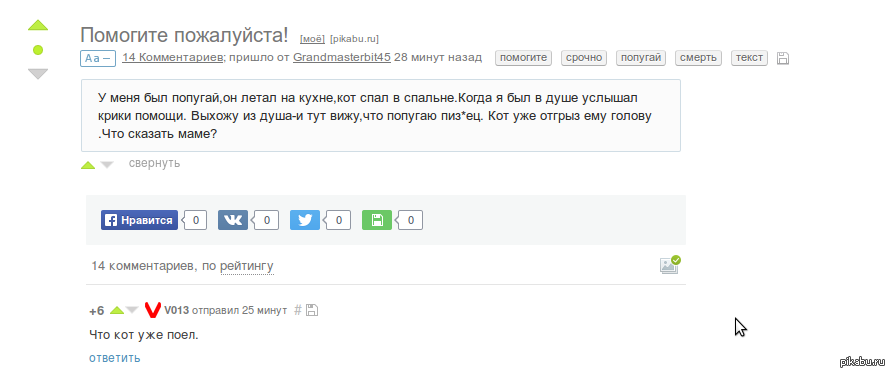Click the green rating dot beside the title
This screenshot has width=890, height=373.
click(38, 50)
